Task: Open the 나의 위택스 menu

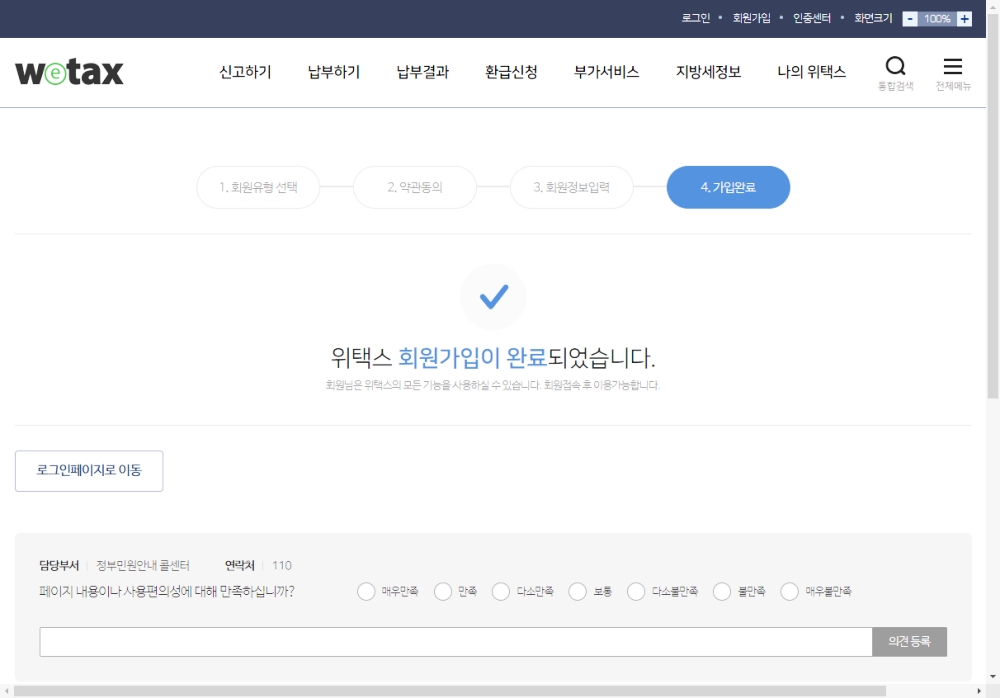Action: (x=811, y=72)
